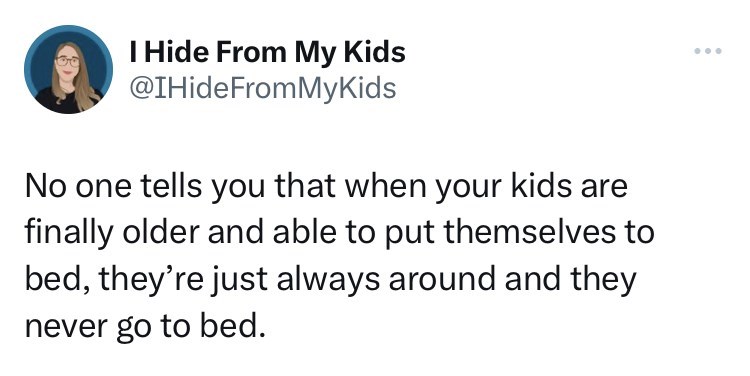Click the word "around" in the tweet
The height and width of the screenshot is (376, 750).
pyautogui.click(x=442, y=279)
